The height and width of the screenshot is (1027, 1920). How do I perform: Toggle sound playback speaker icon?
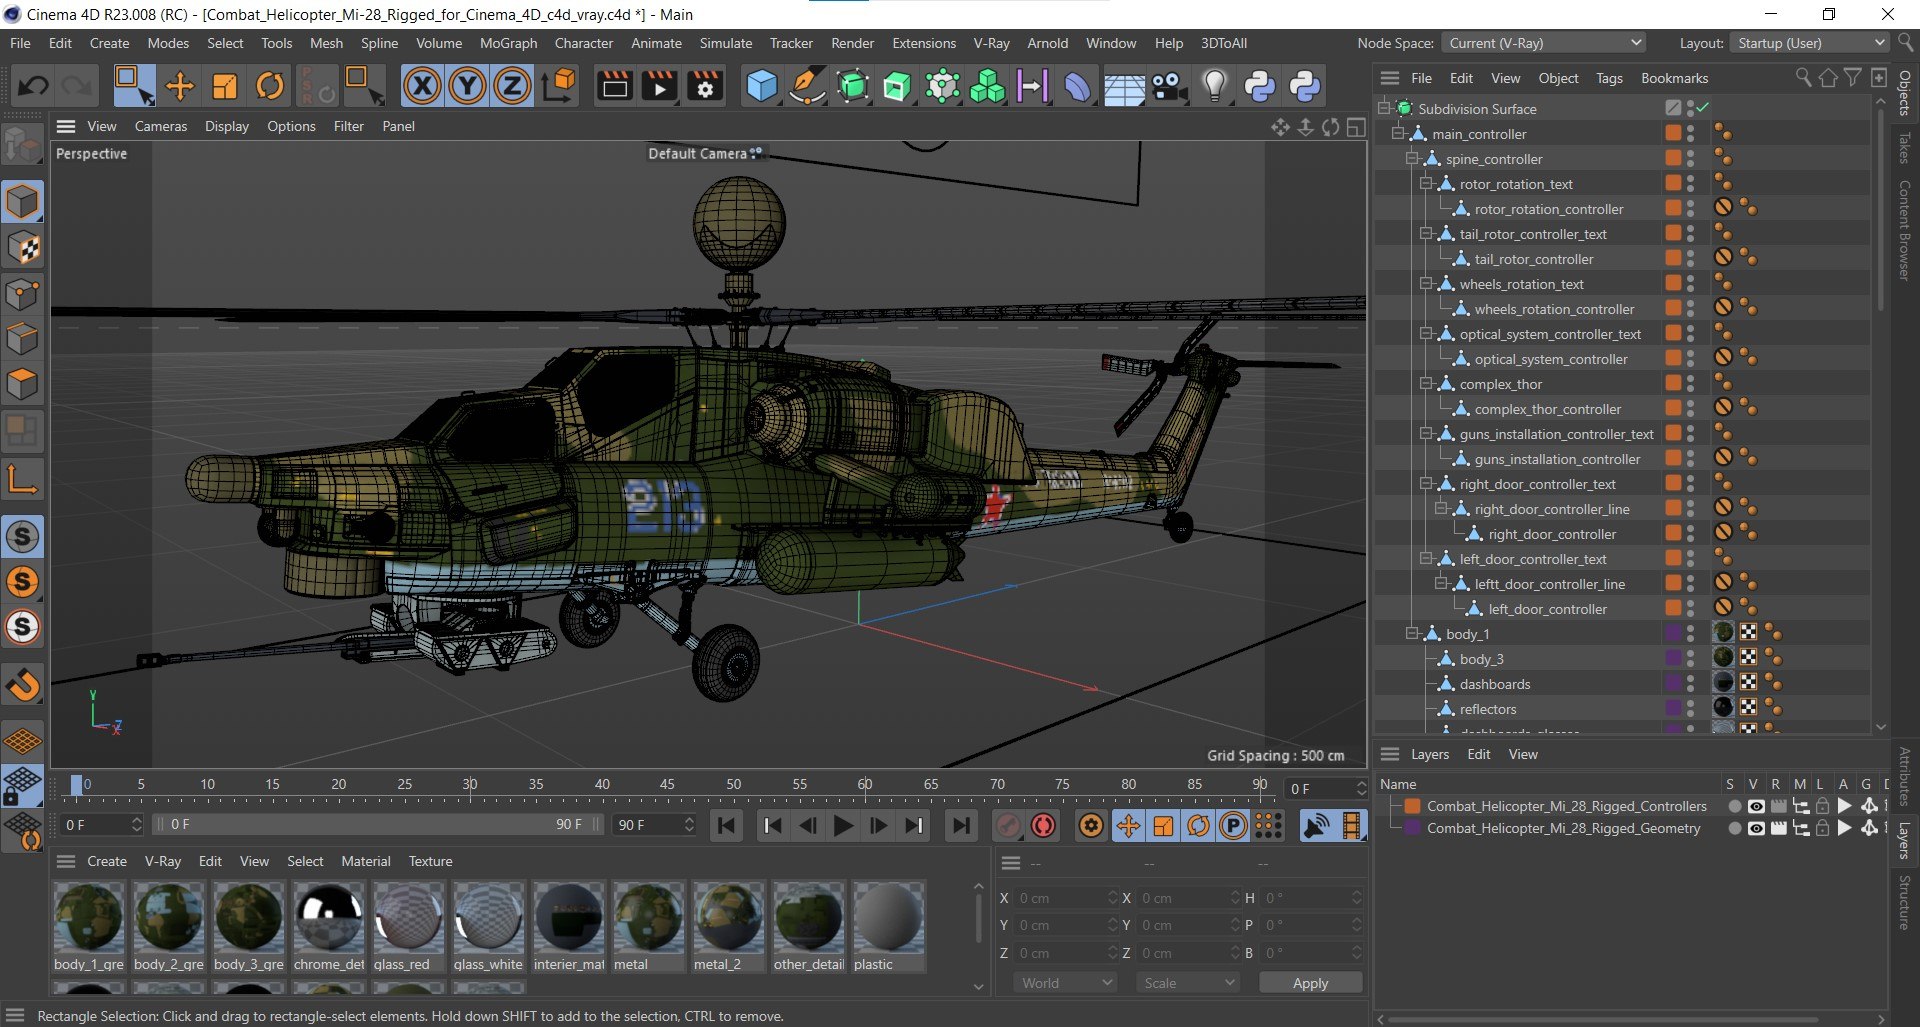click(1318, 826)
